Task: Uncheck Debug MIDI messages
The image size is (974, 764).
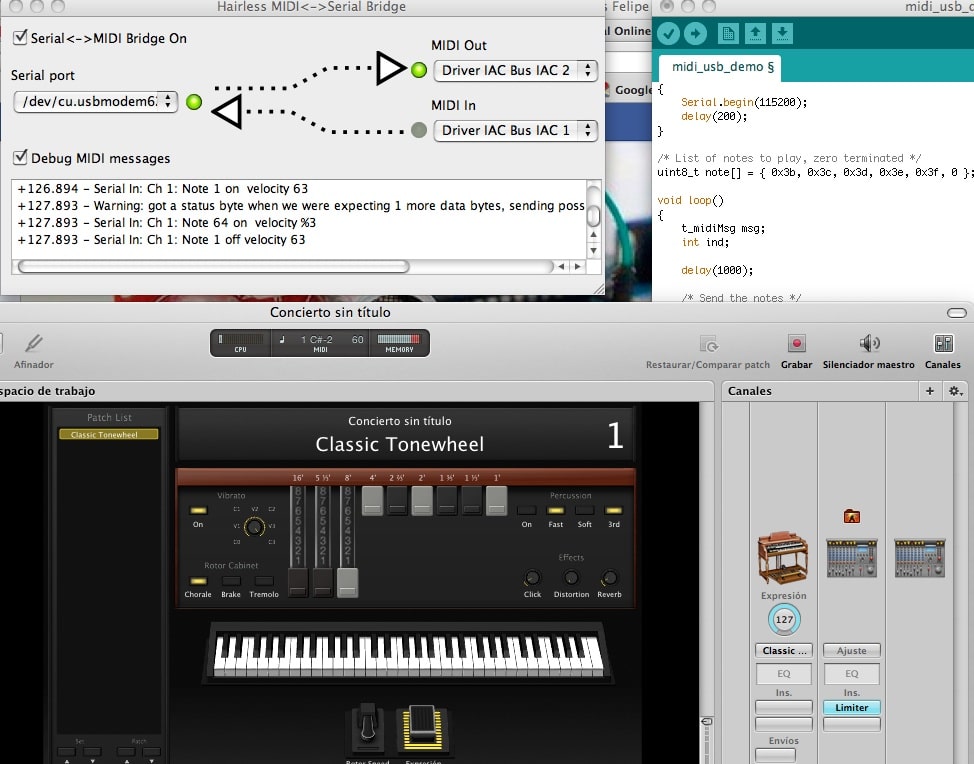Action: (20, 158)
